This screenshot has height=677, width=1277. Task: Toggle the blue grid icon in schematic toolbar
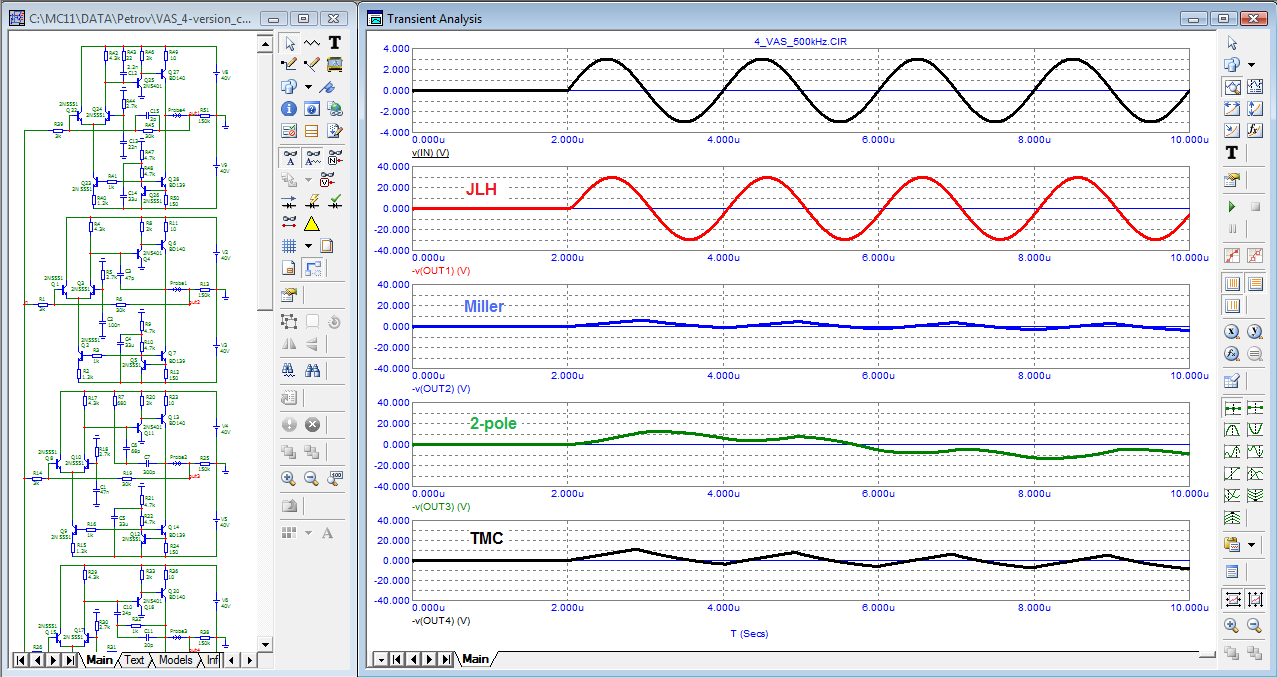point(289,245)
